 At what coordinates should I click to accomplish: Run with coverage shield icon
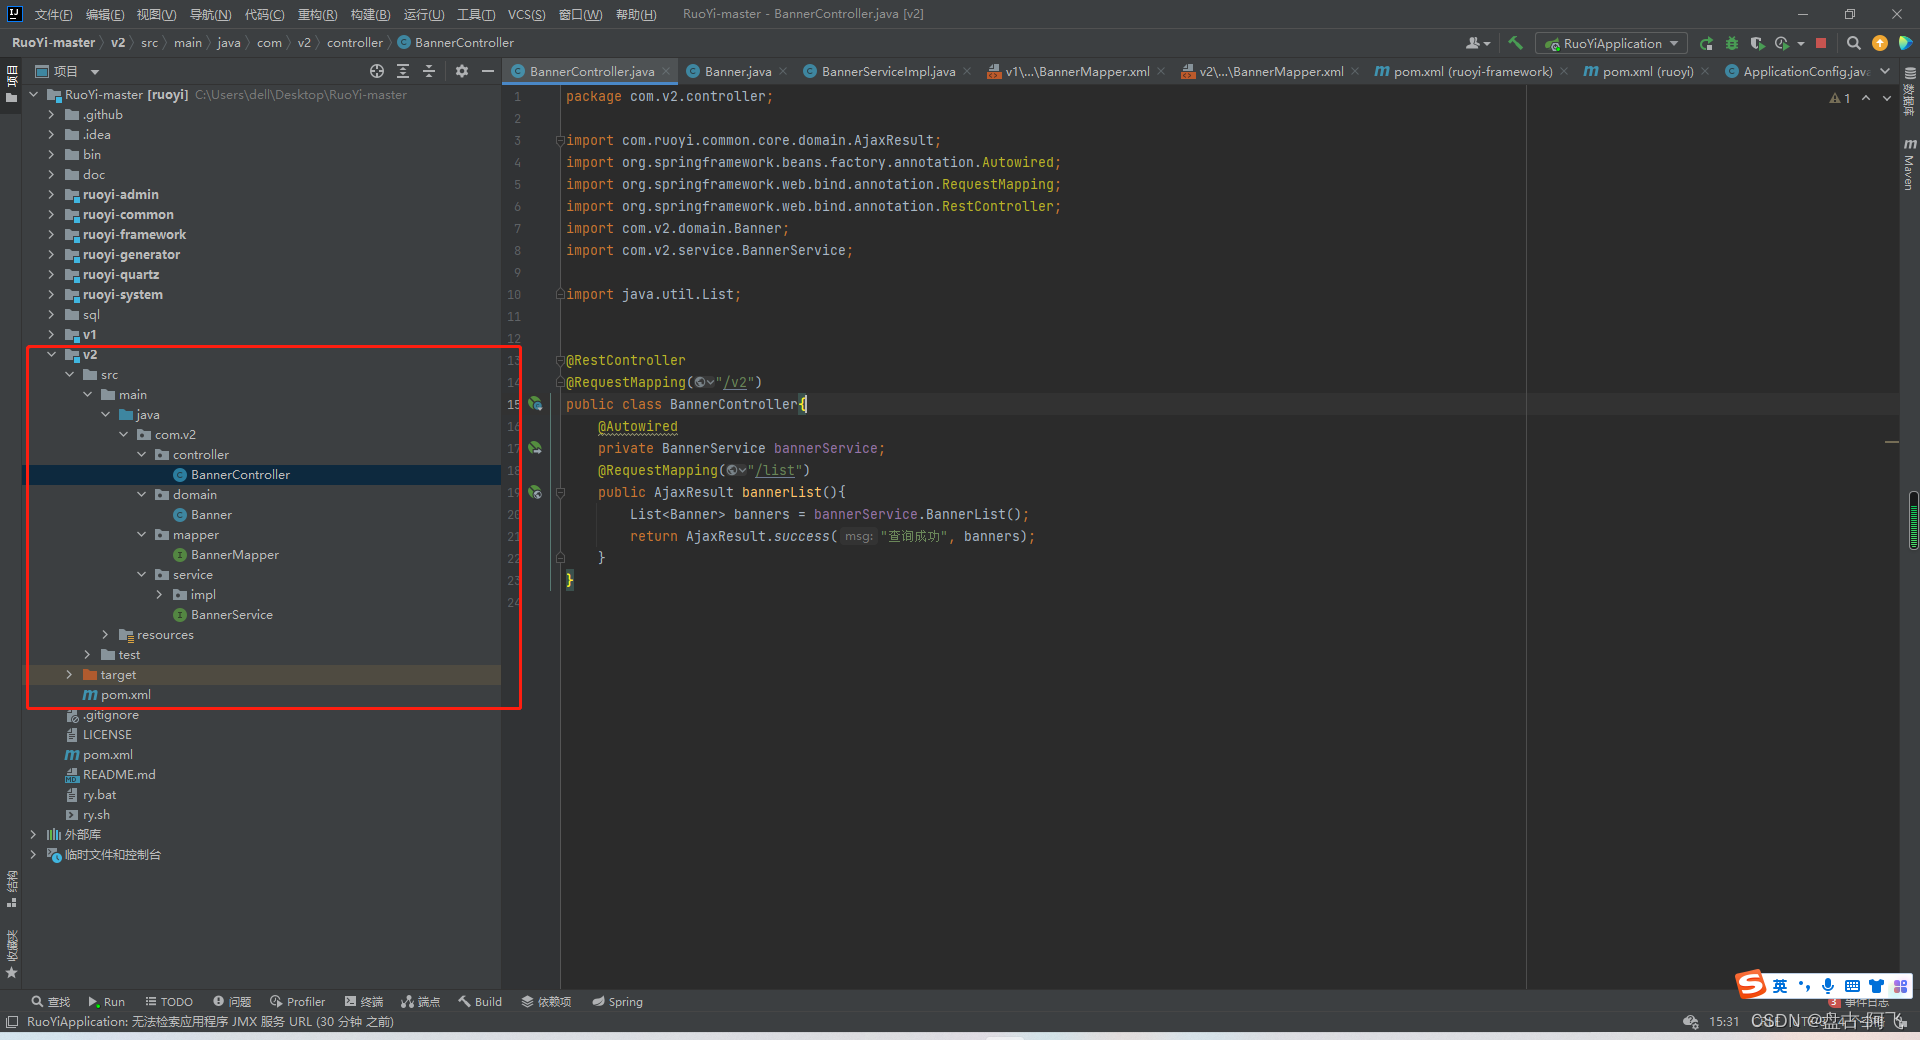1757,43
